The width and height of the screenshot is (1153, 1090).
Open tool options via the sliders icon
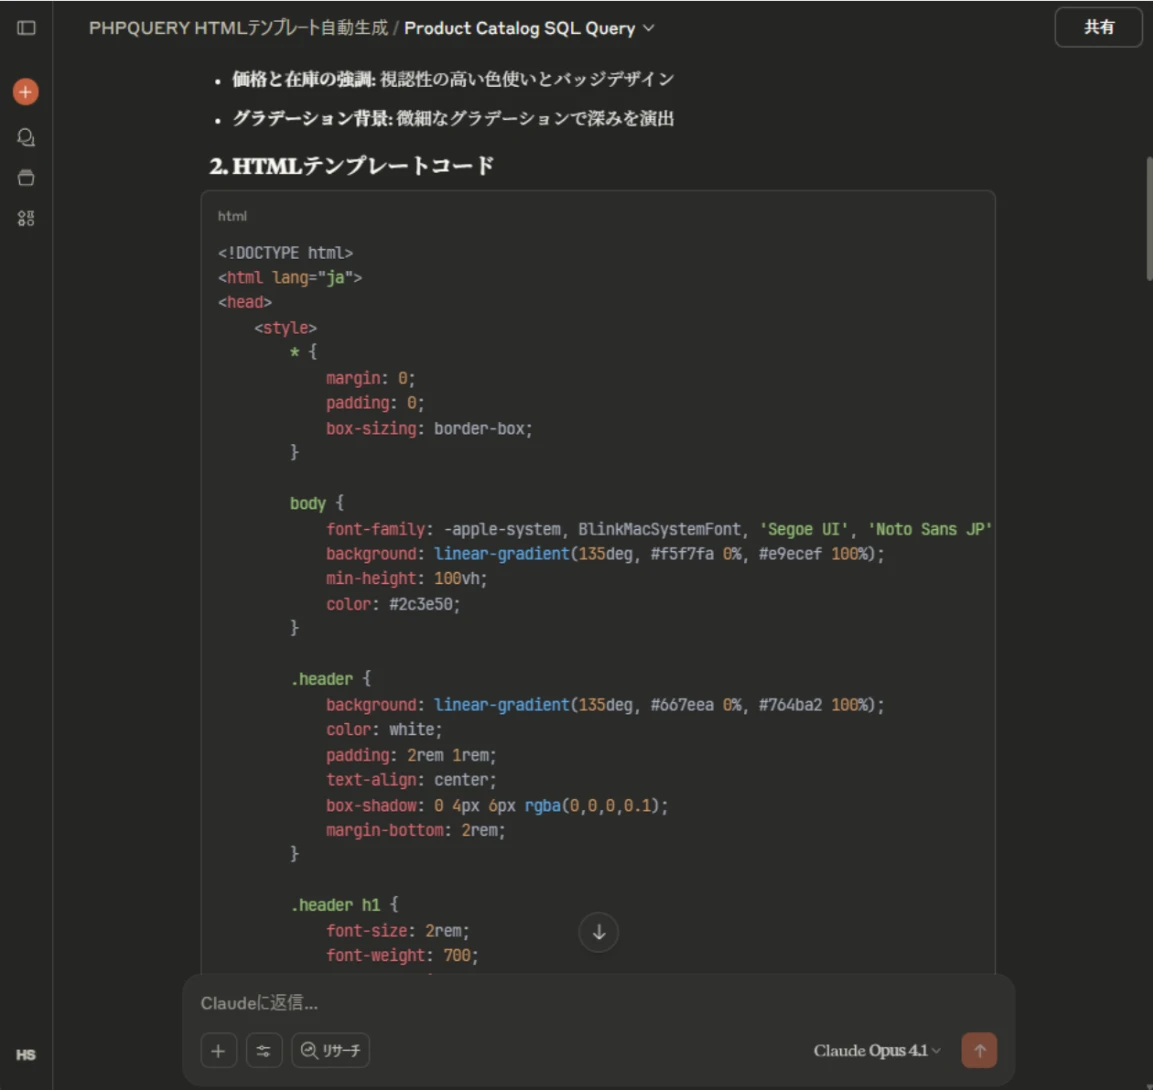pyautogui.click(x=264, y=1050)
